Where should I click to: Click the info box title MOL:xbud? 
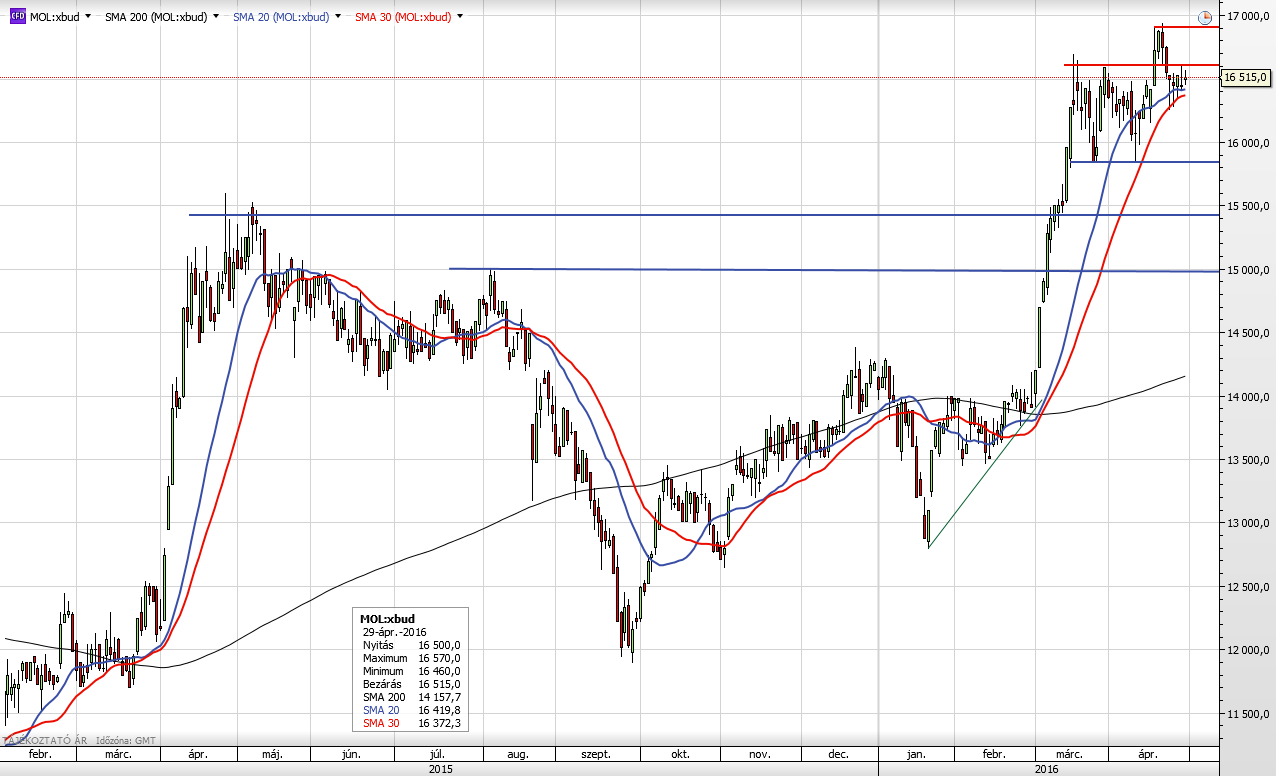(x=386, y=619)
